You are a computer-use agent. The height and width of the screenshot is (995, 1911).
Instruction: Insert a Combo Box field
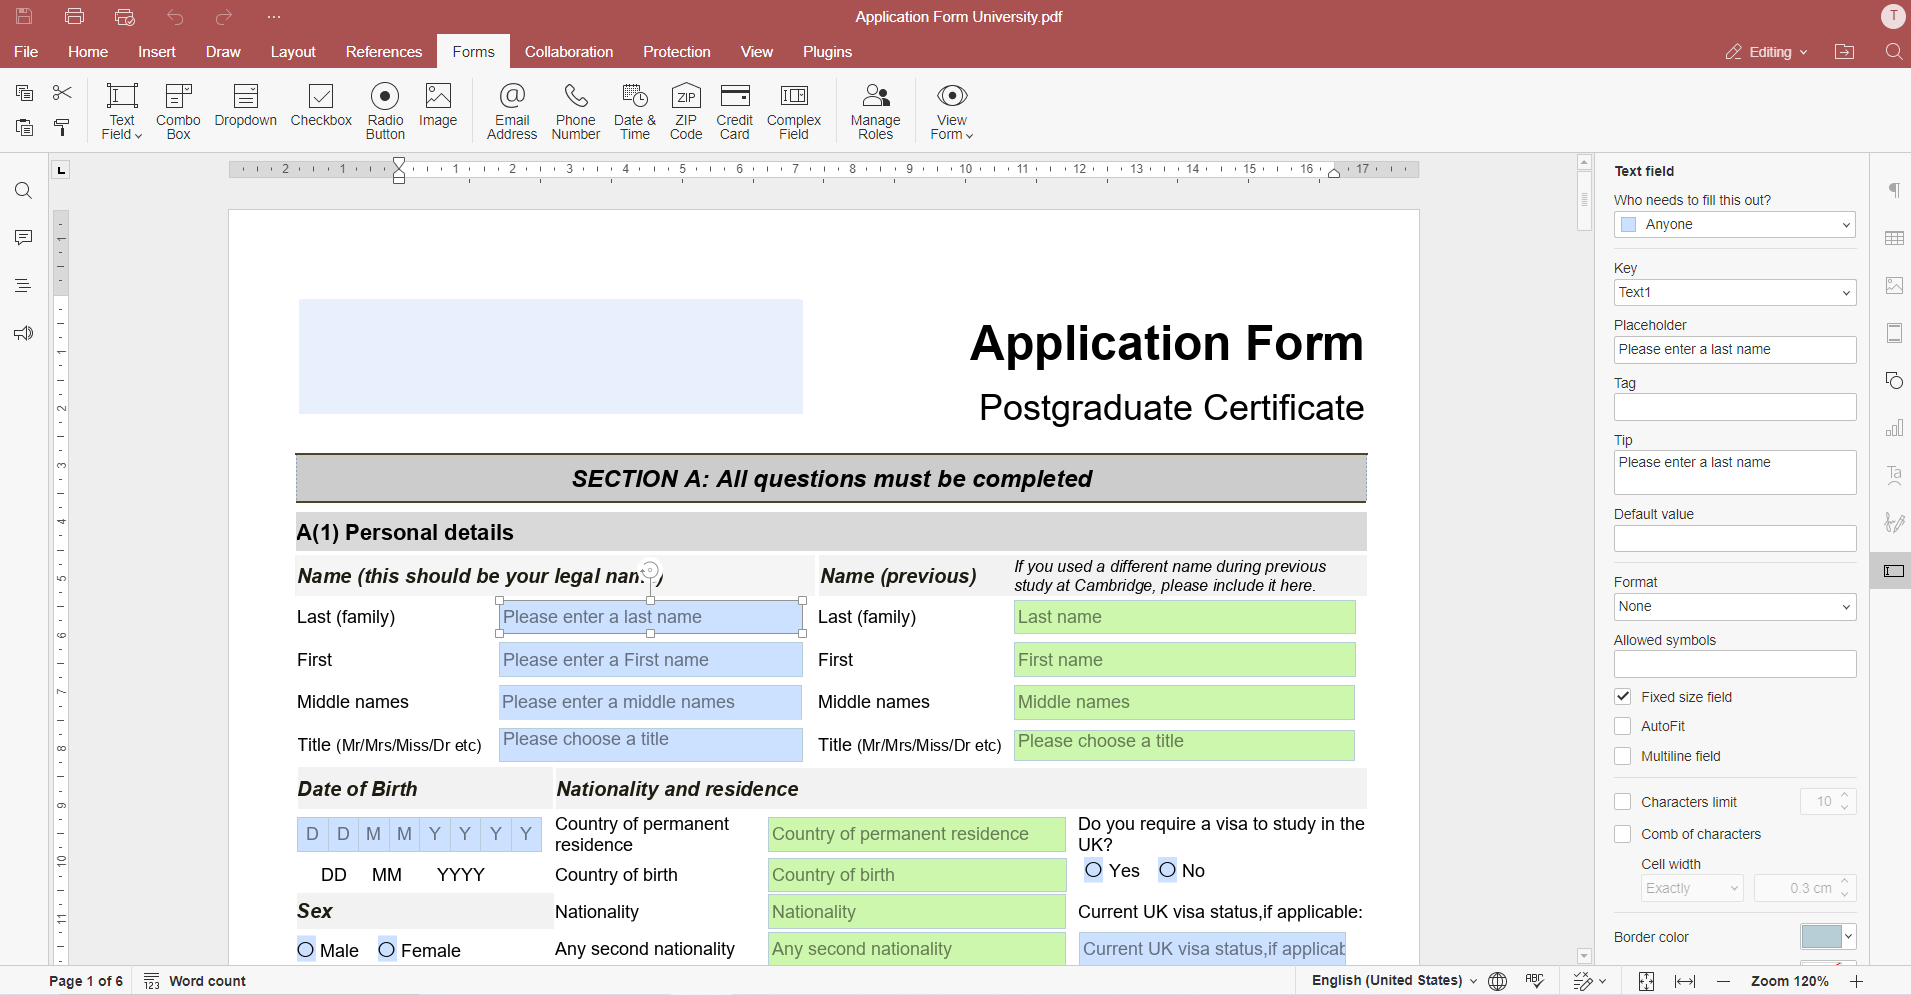[178, 110]
